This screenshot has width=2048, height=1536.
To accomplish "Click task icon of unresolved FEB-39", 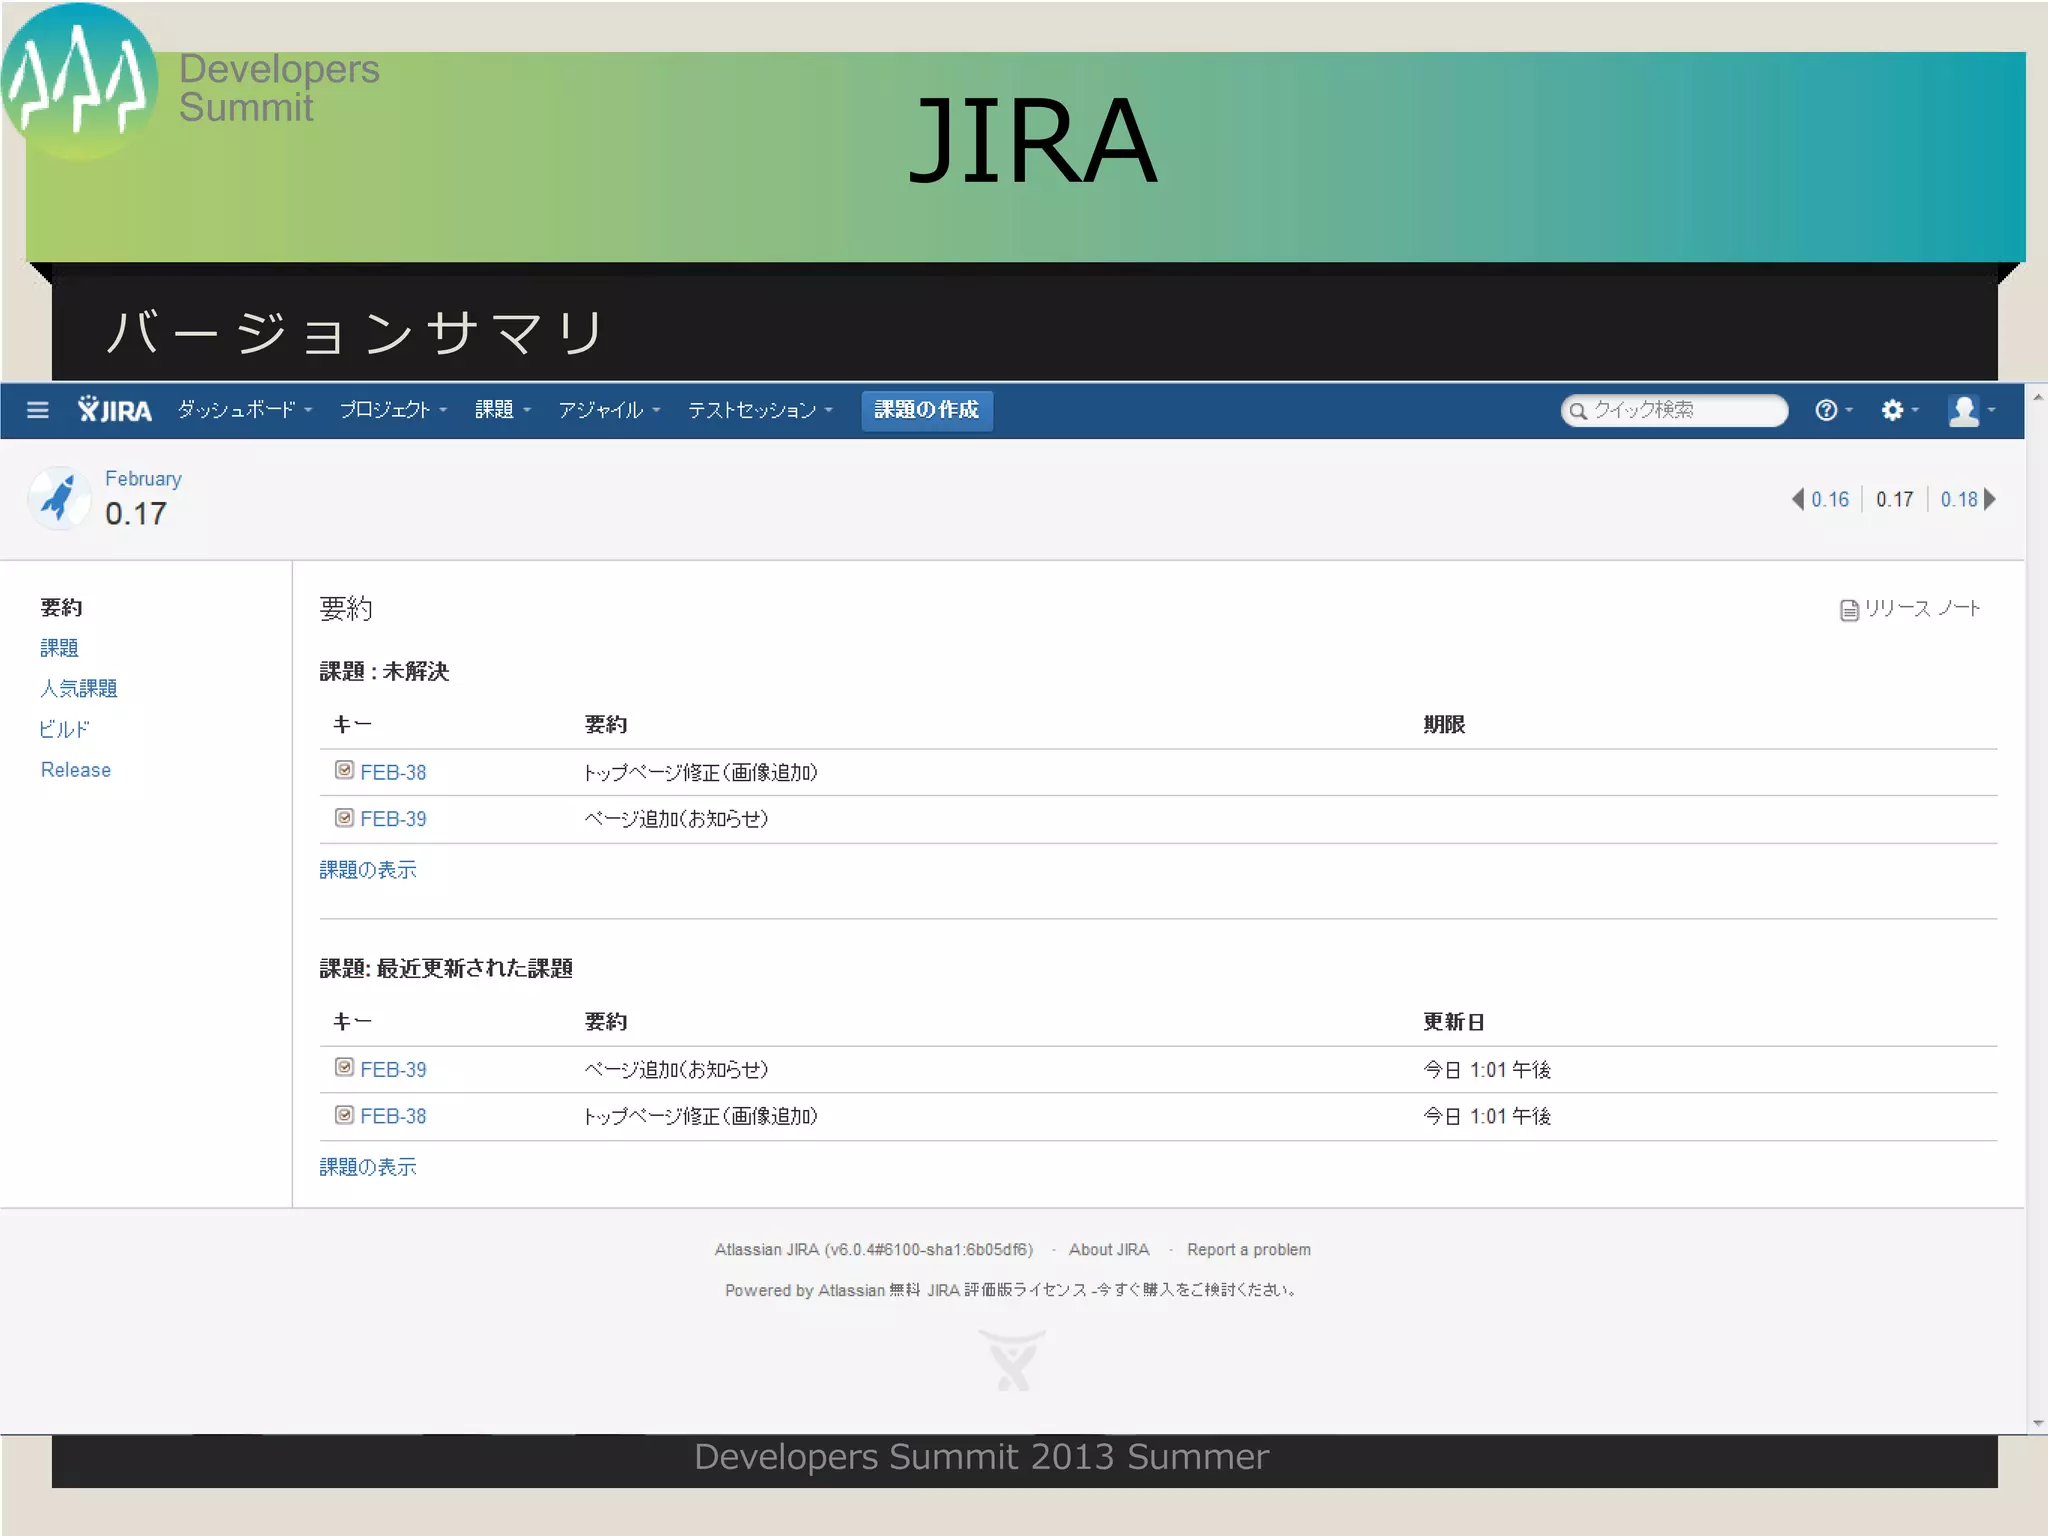I will click(344, 817).
